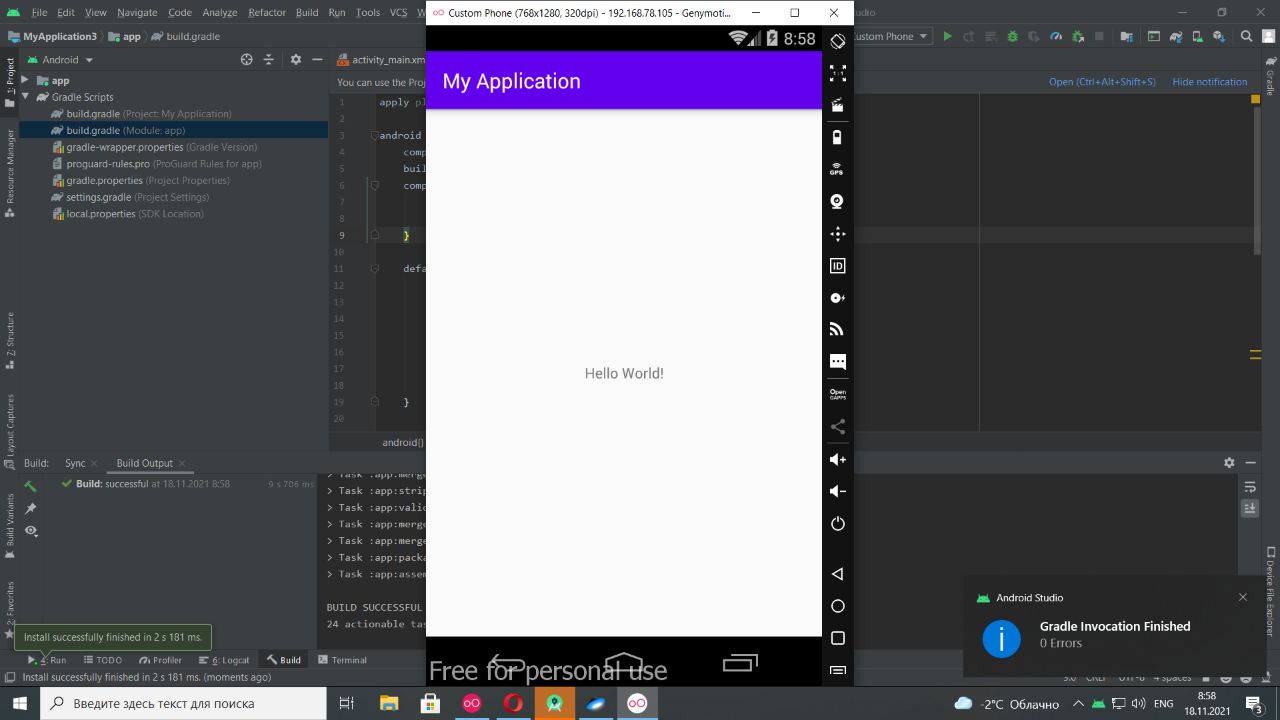This screenshot has width=1280, height=720.
Task: Open Opera from the Windows taskbar
Action: [x=513, y=703]
